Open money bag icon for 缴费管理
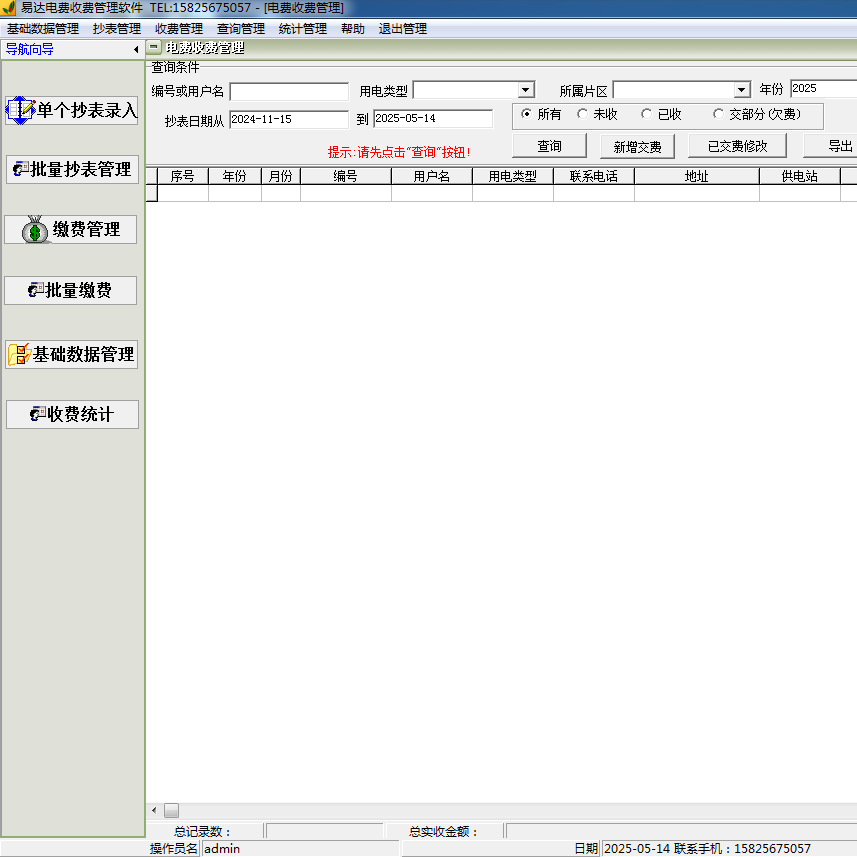This screenshot has width=857, height=857. coord(36,229)
